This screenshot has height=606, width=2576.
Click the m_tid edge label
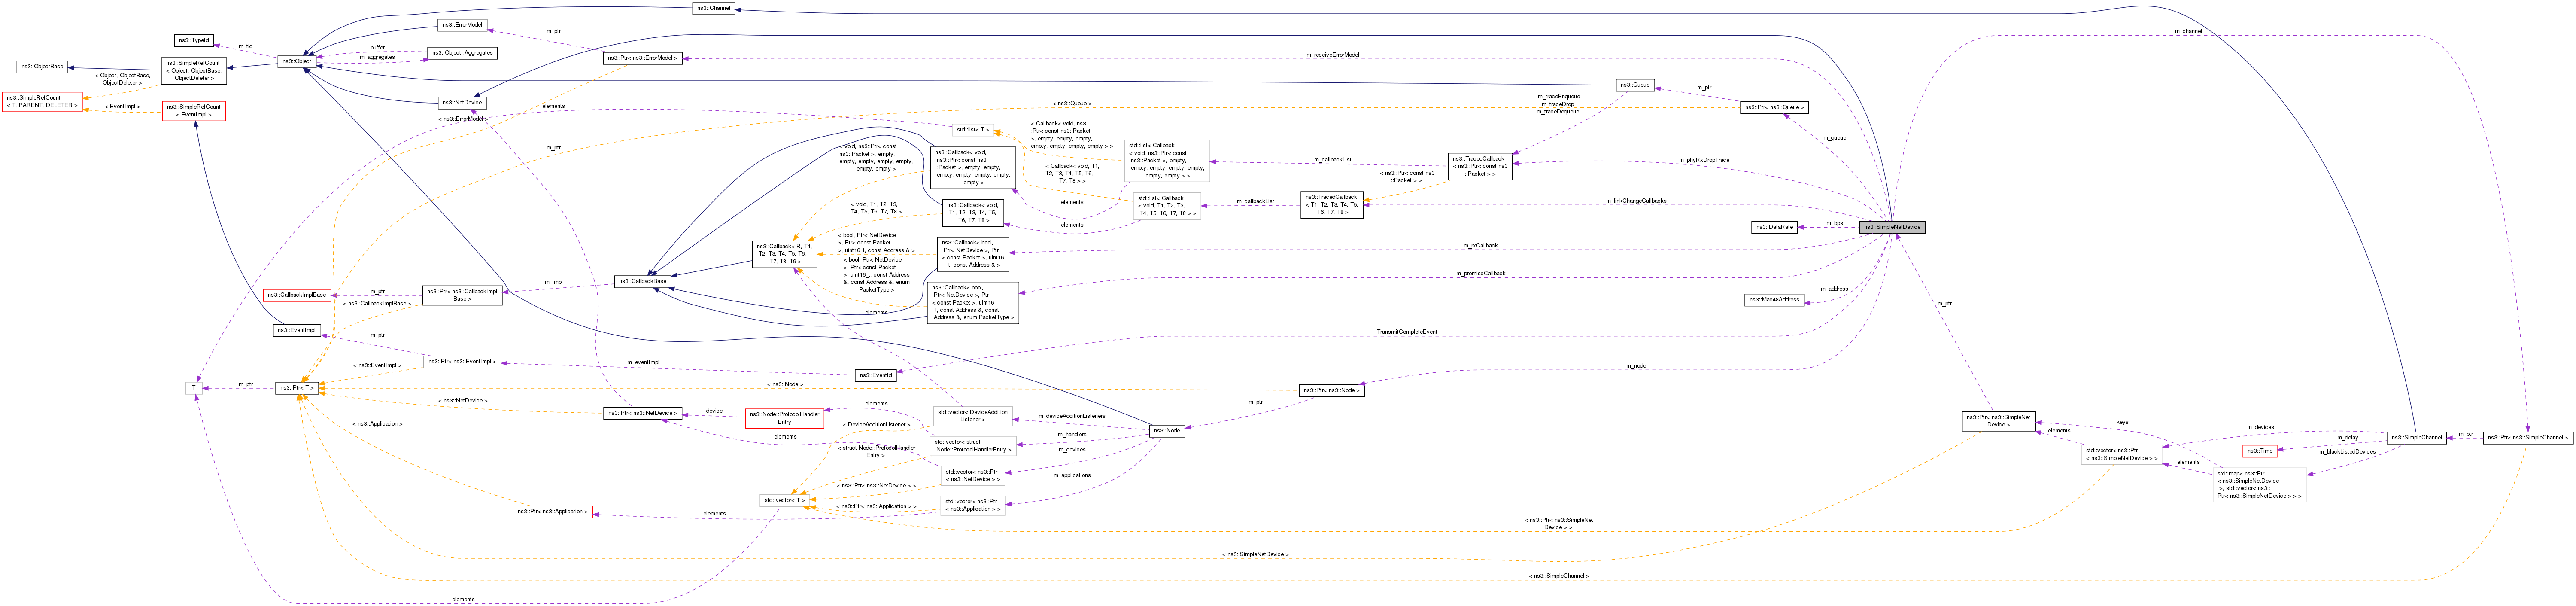(x=245, y=46)
